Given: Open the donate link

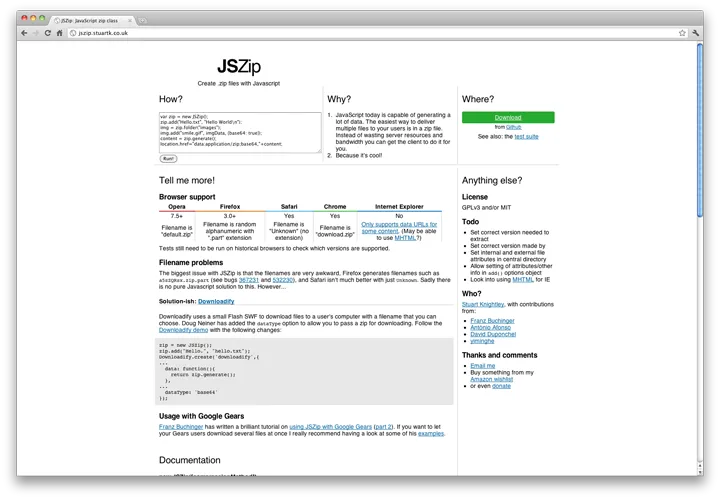Looking at the screenshot, I should (x=501, y=387).
